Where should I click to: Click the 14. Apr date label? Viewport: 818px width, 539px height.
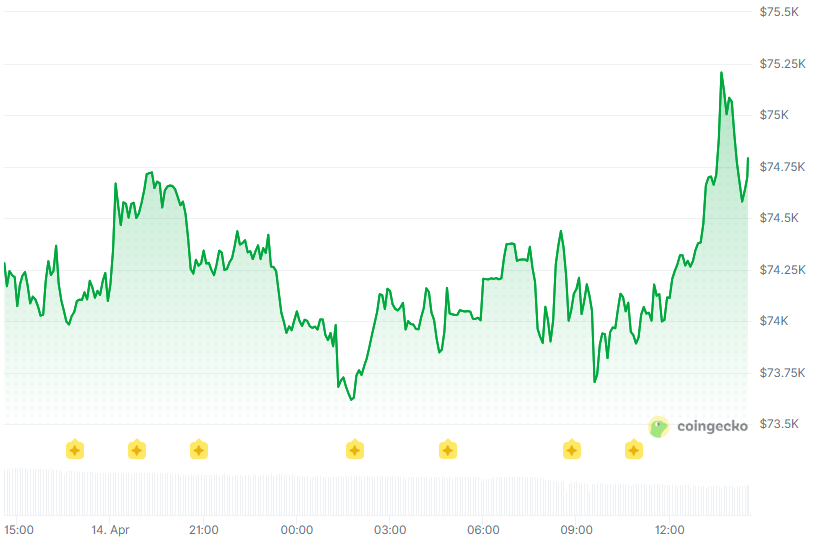point(111,529)
